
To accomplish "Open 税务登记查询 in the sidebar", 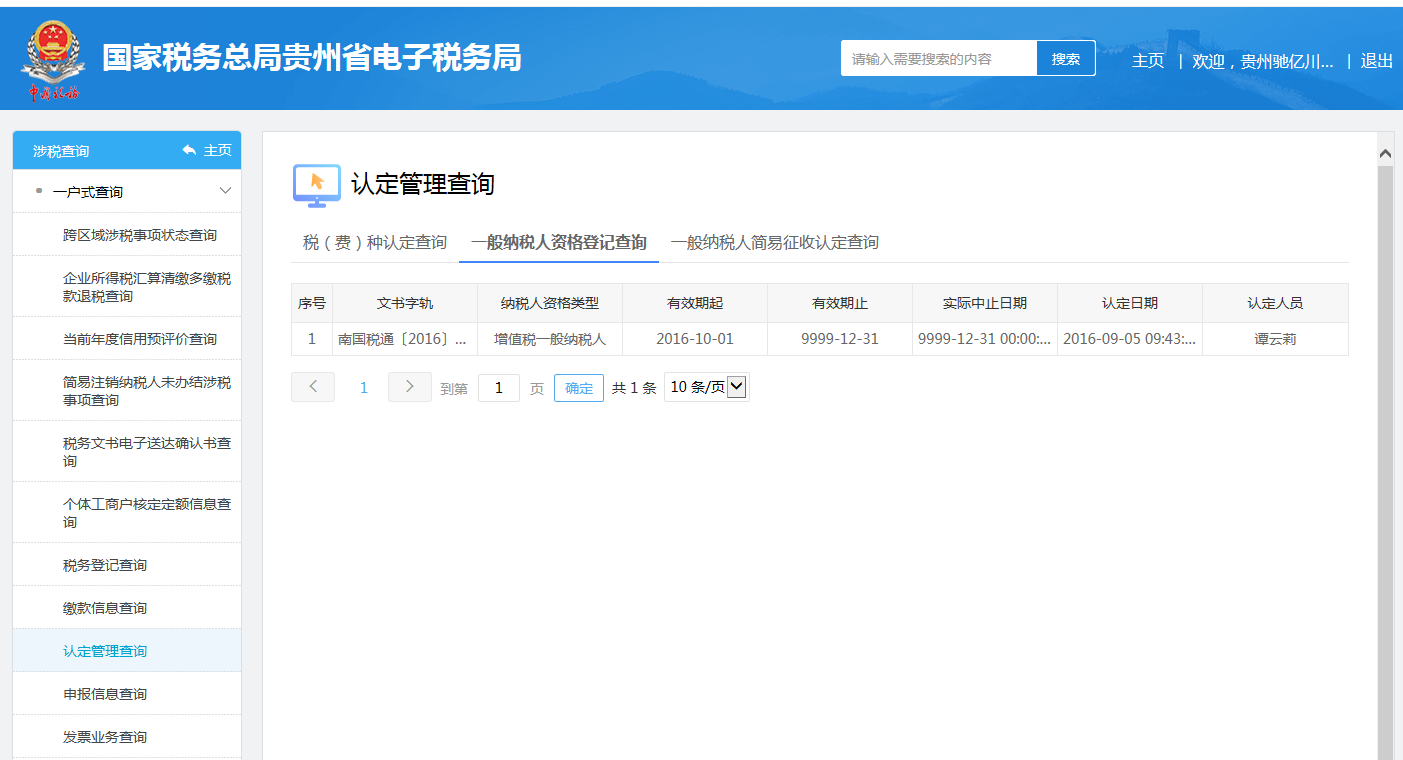I will click(x=105, y=565).
